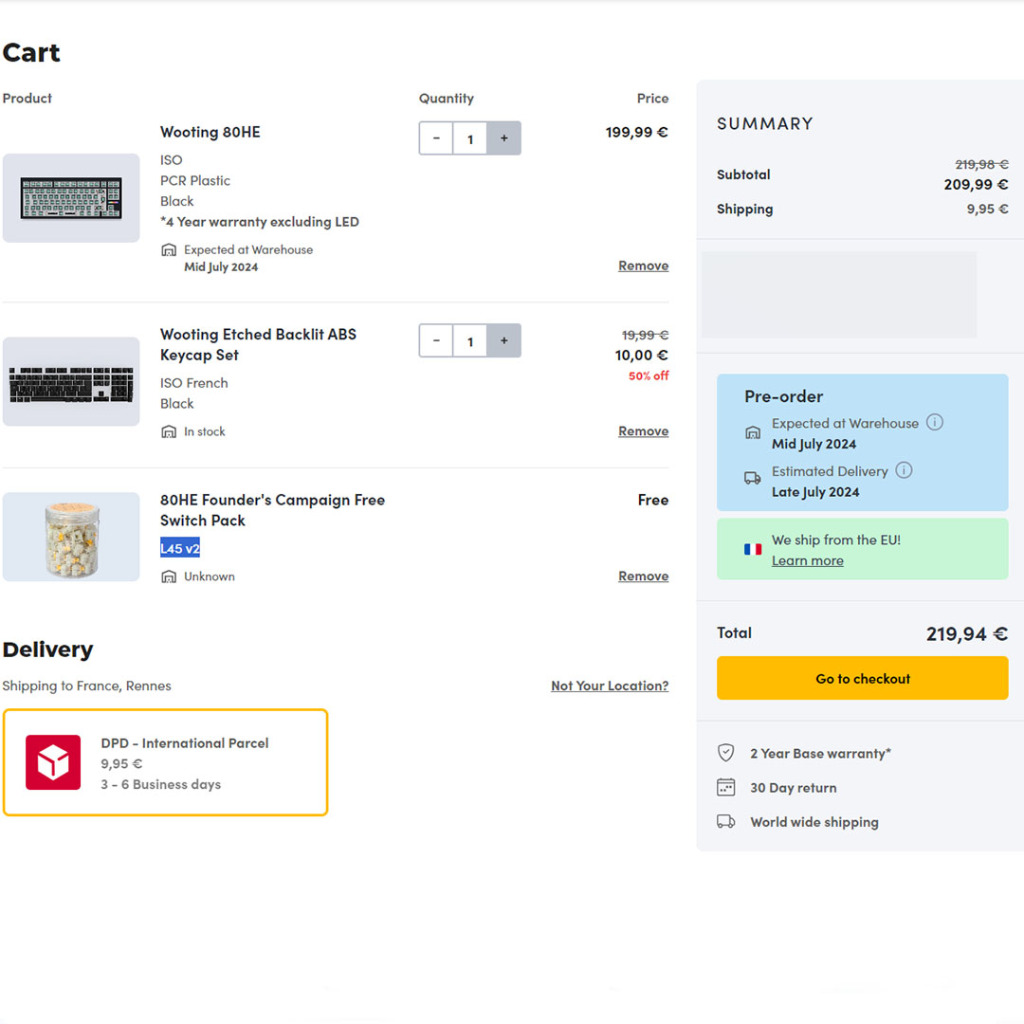Viewport: 1024px width, 1024px height.
Task: Click the delivery truck icon in the Pre-order box
Action: coord(752,478)
